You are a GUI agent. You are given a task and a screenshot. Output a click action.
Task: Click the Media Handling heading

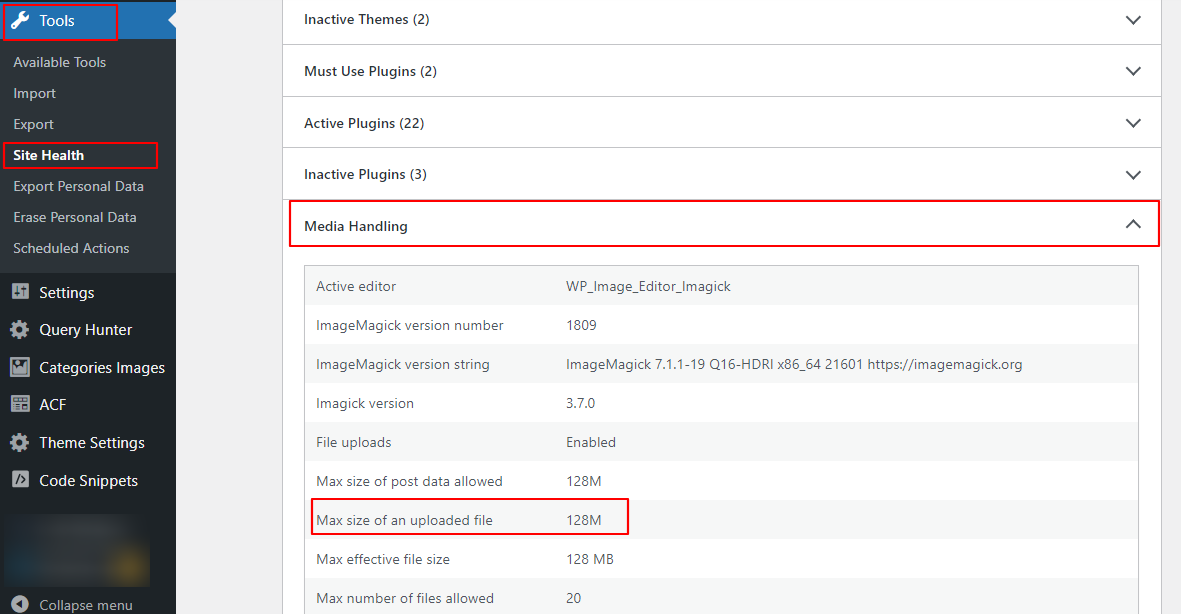pos(356,226)
